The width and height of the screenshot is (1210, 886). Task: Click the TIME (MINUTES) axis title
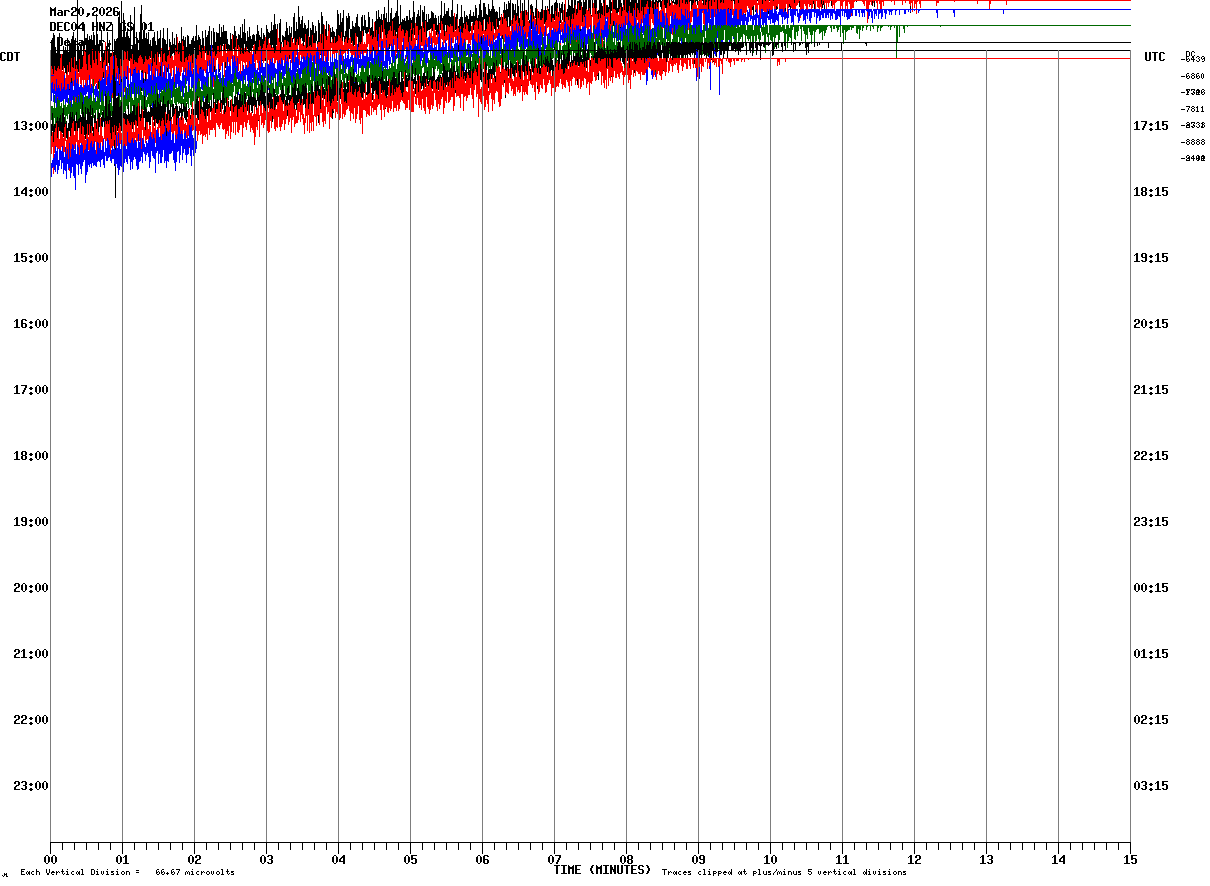coord(602,870)
